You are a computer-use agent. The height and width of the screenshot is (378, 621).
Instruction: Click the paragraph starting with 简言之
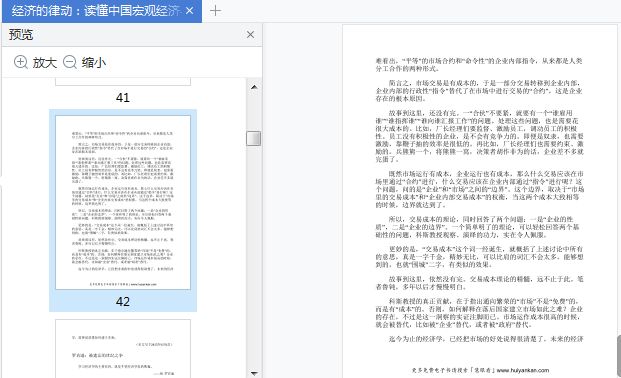(479, 91)
